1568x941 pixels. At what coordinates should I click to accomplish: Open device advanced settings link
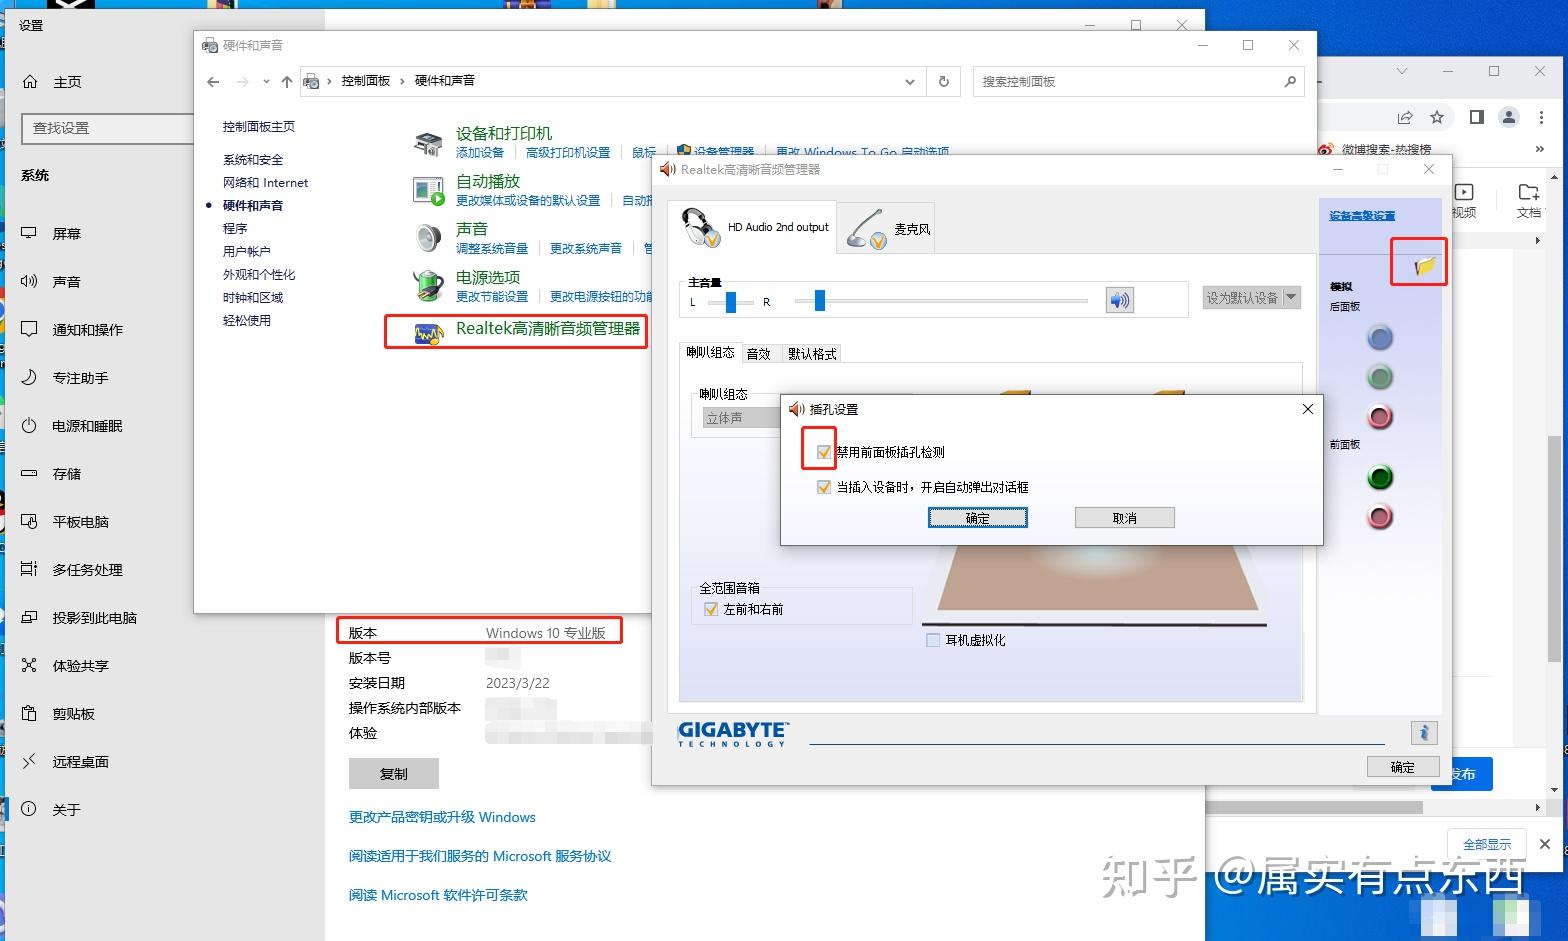pyautogui.click(x=1362, y=216)
